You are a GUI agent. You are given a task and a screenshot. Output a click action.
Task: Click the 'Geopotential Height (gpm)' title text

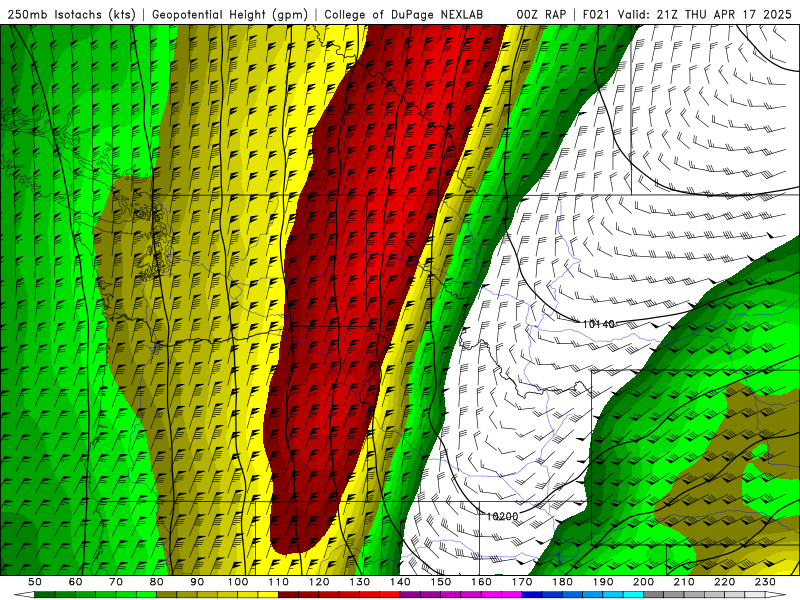pos(230,14)
